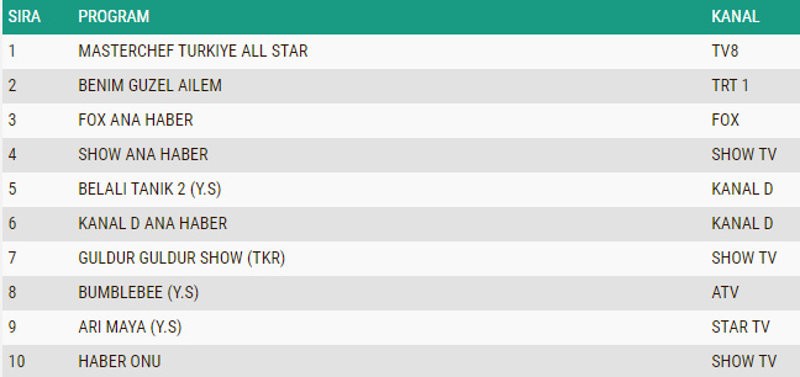Select MASTERCHEF TURKIYE ALL STAR program
The width and height of the screenshot is (800, 377).
coord(193,51)
